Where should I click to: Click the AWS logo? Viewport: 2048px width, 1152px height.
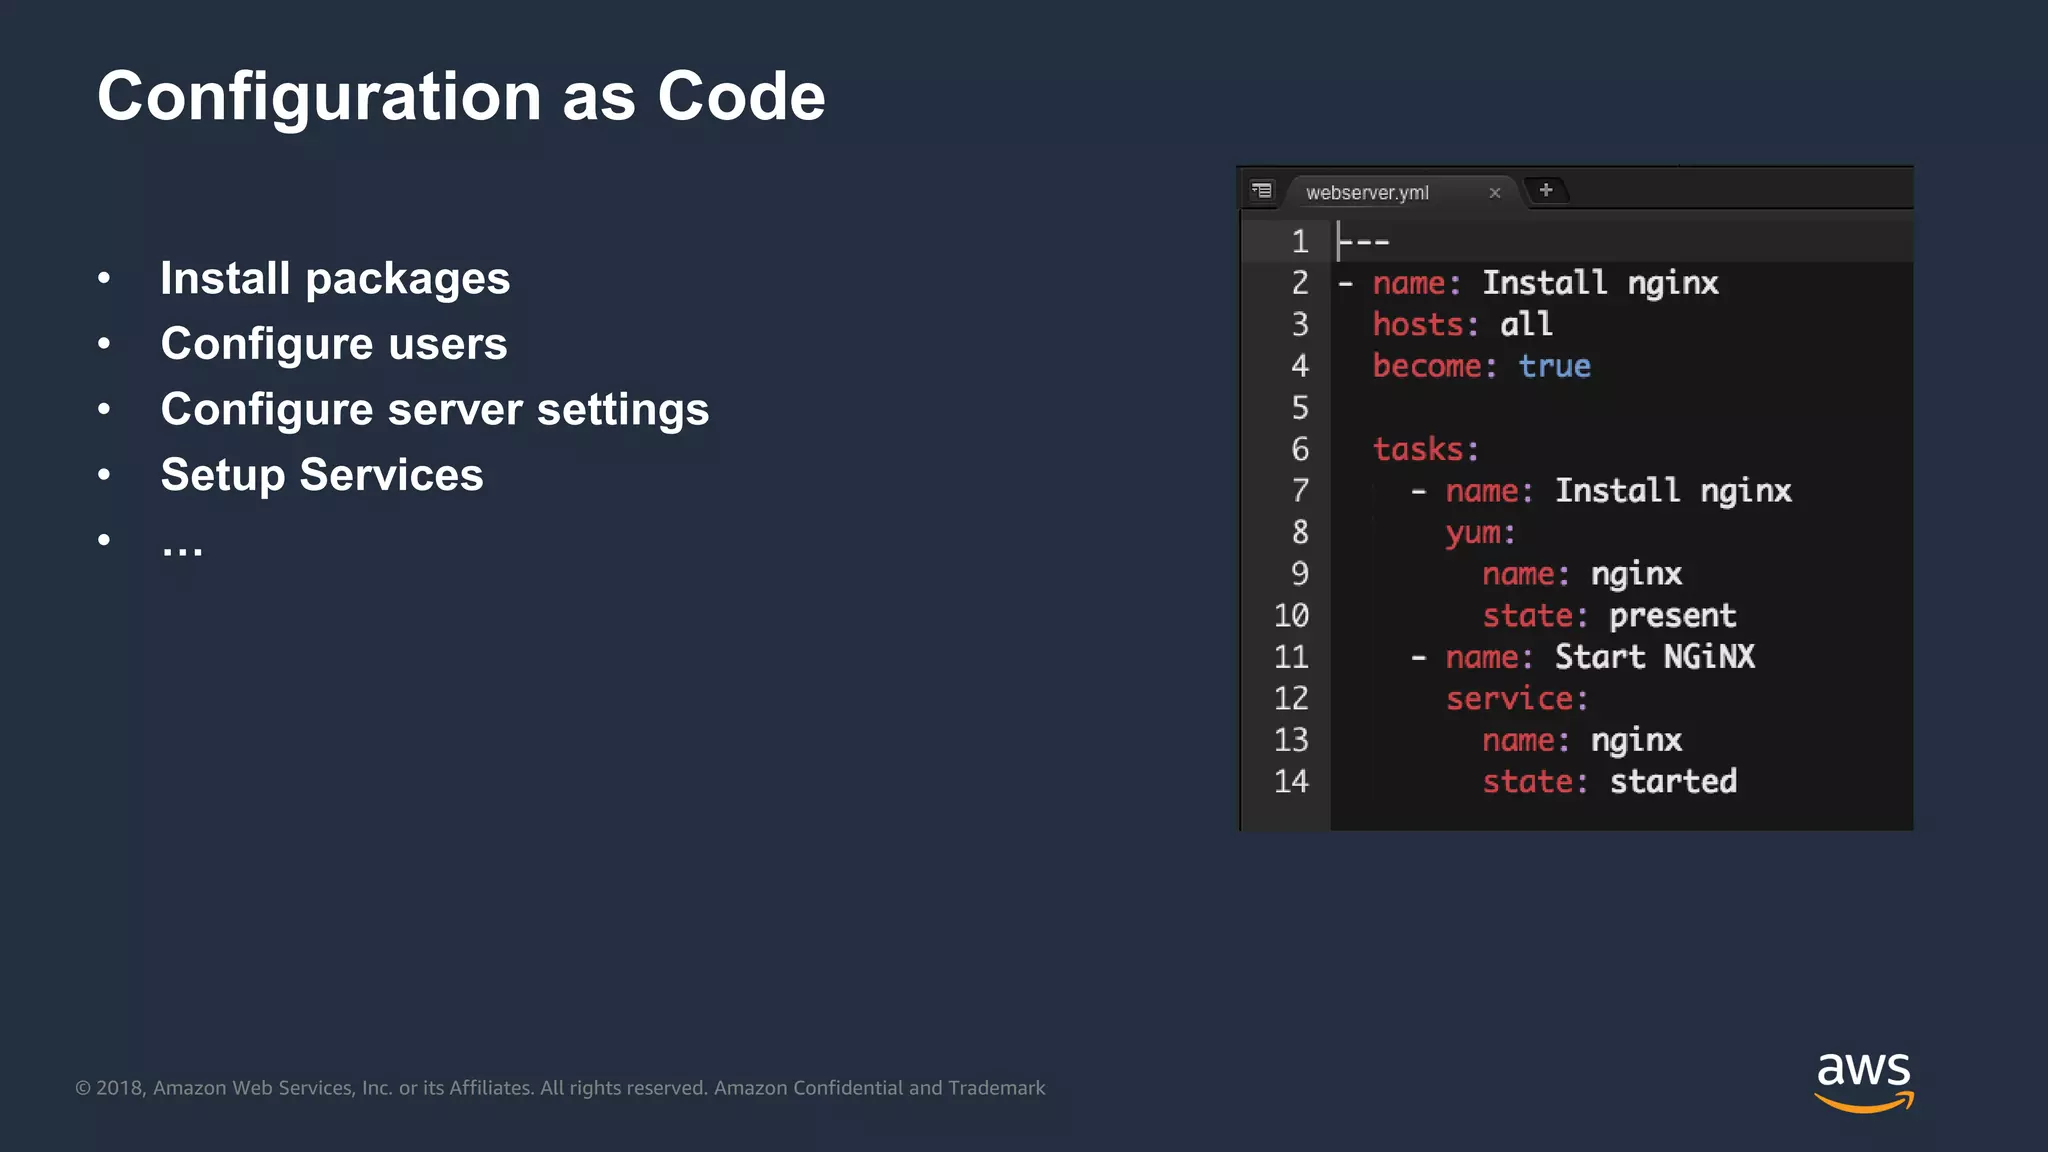point(1863,1080)
